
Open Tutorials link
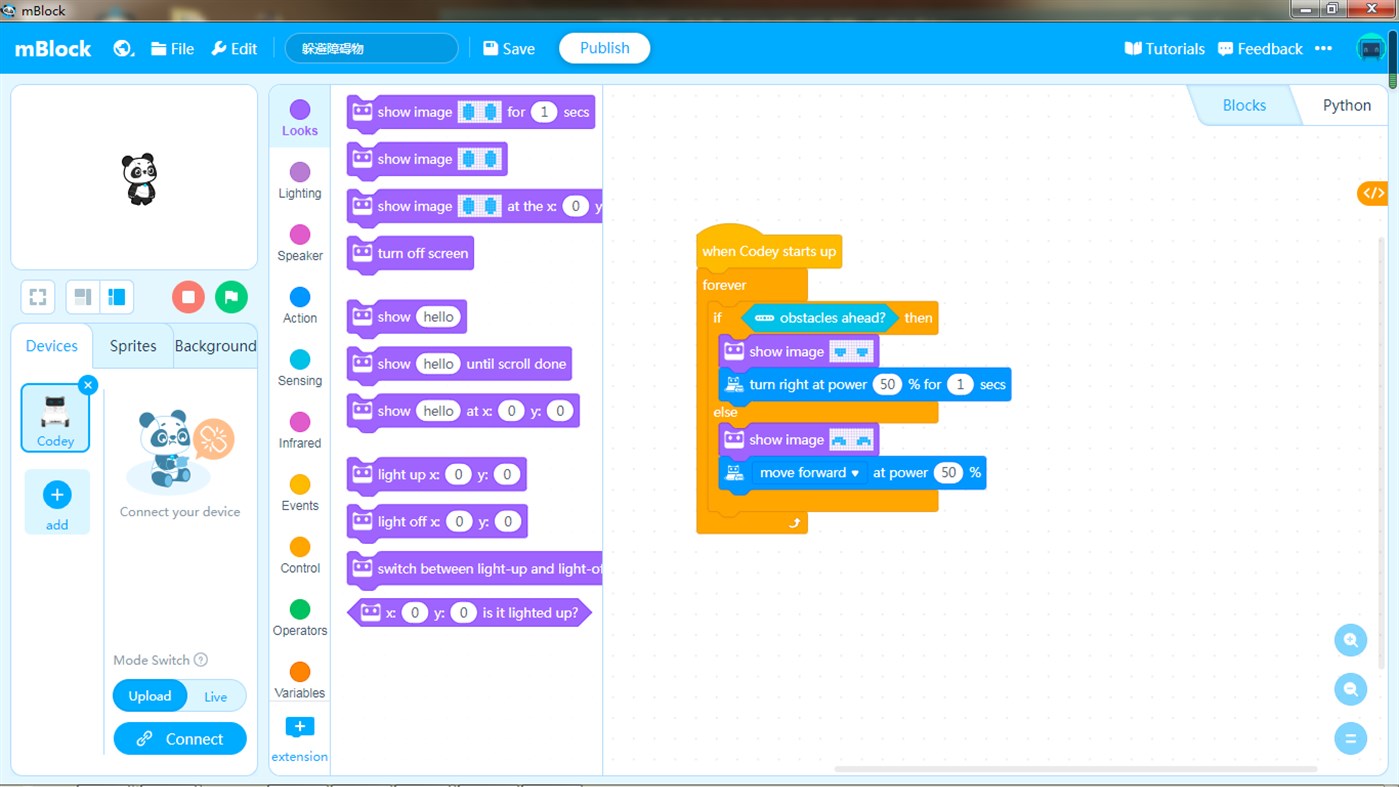[1165, 48]
